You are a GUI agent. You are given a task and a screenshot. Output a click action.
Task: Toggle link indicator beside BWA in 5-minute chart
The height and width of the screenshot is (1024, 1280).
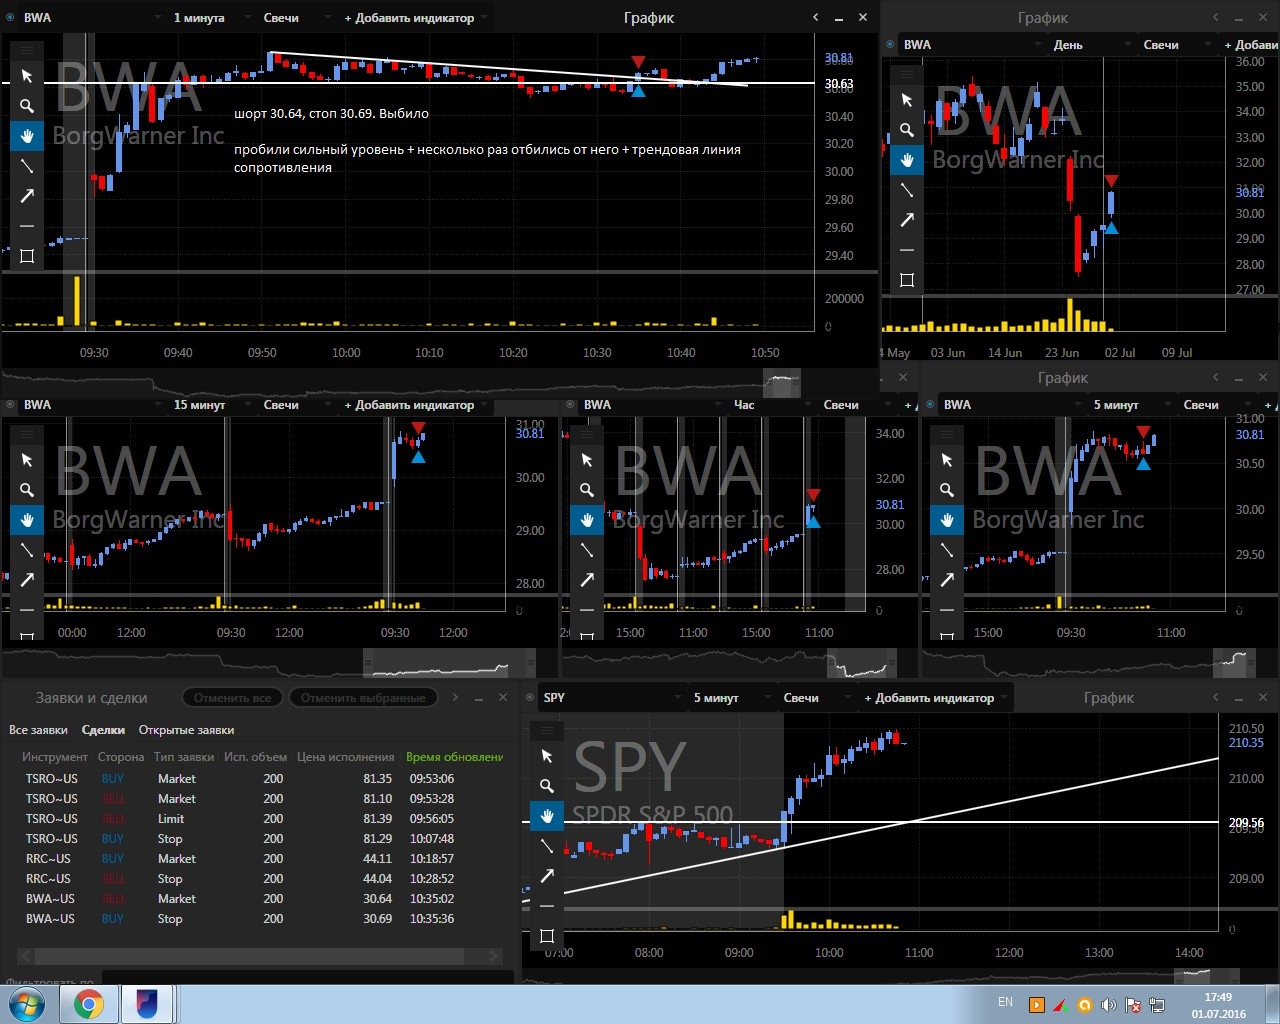(930, 404)
